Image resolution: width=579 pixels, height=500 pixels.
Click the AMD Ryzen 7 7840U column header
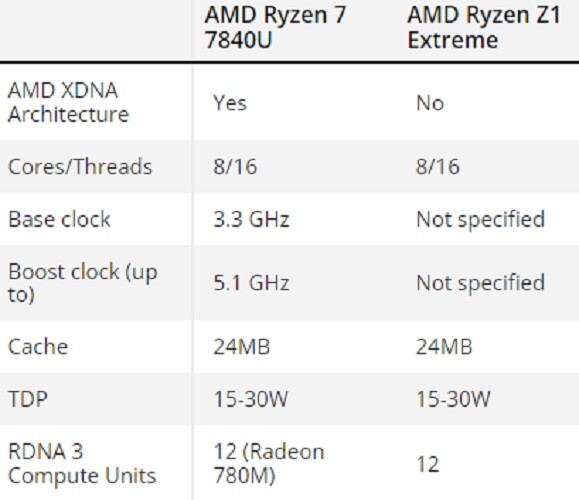tap(275, 28)
